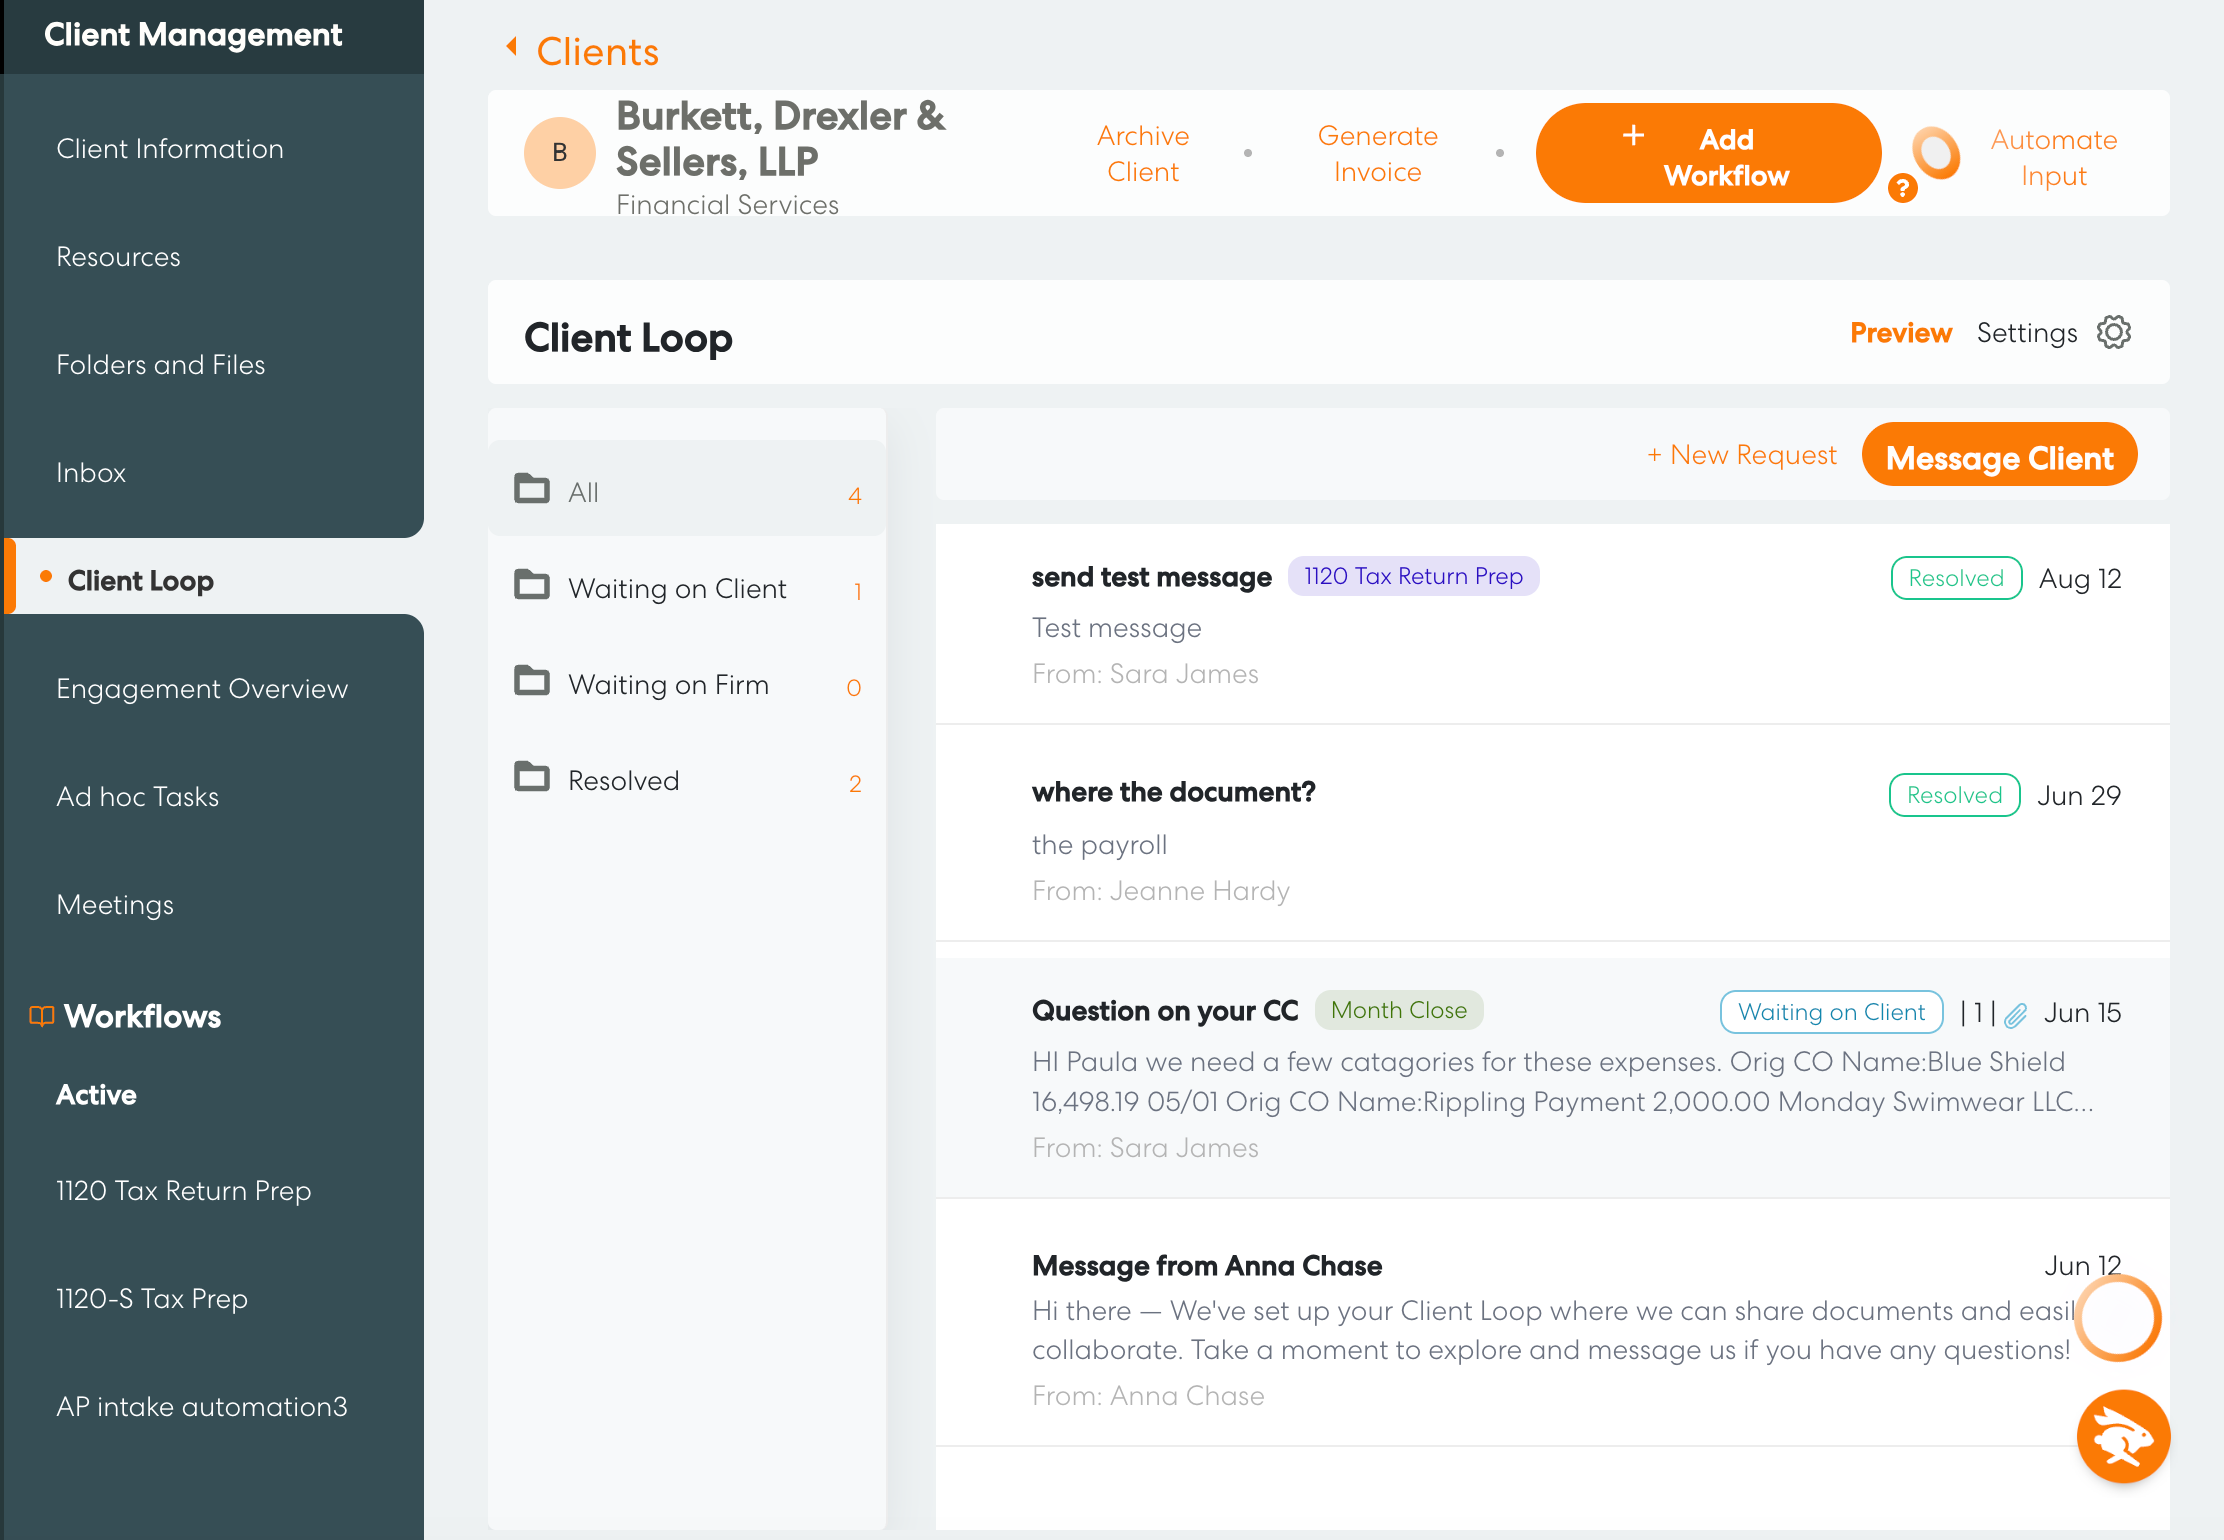Select Client Loop in sidebar
Image resolution: width=2224 pixels, height=1540 pixels.
click(140, 581)
